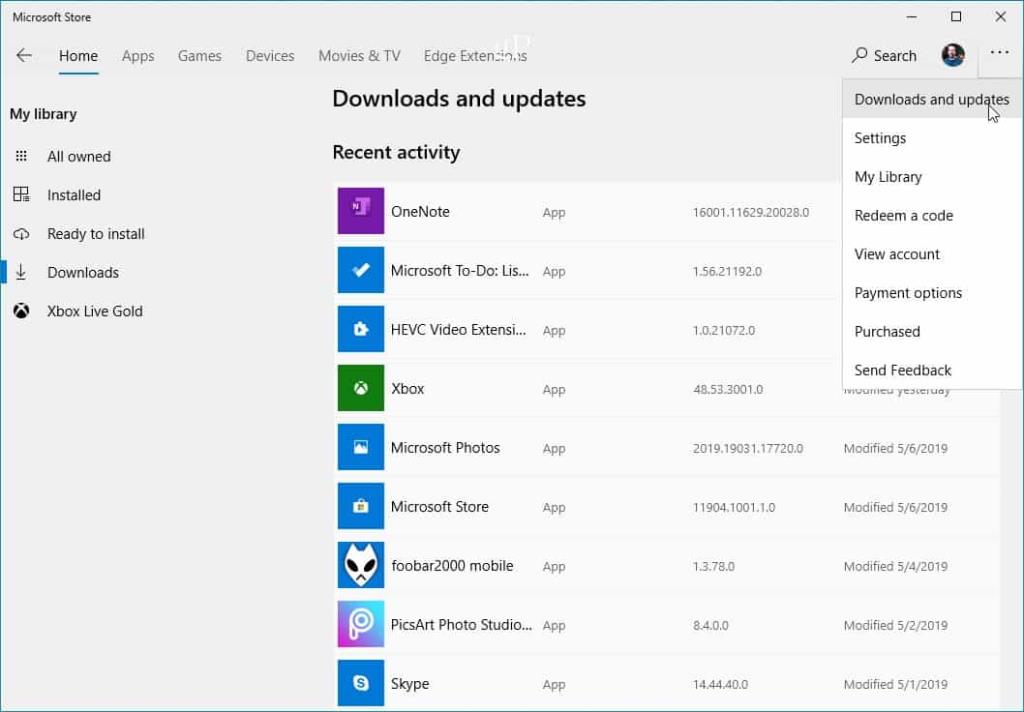Switch to the Edge Extensions tab
This screenshot has width=1024, height=712.
pyautogui.click(x=475, y=56)
